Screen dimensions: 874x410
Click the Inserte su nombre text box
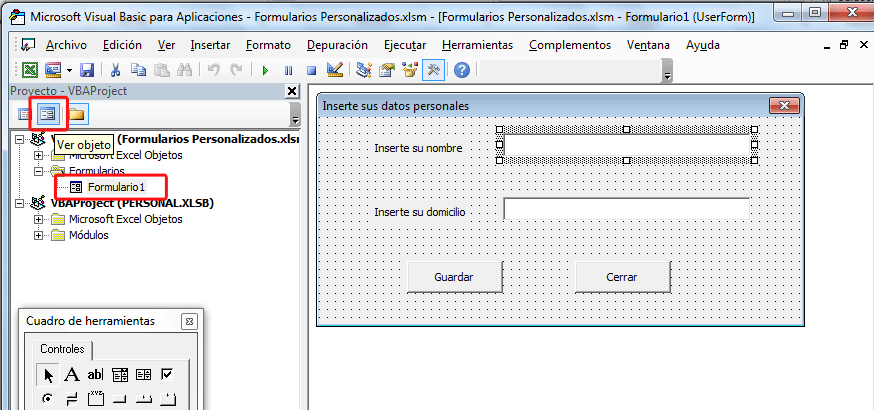pos(627,145)
